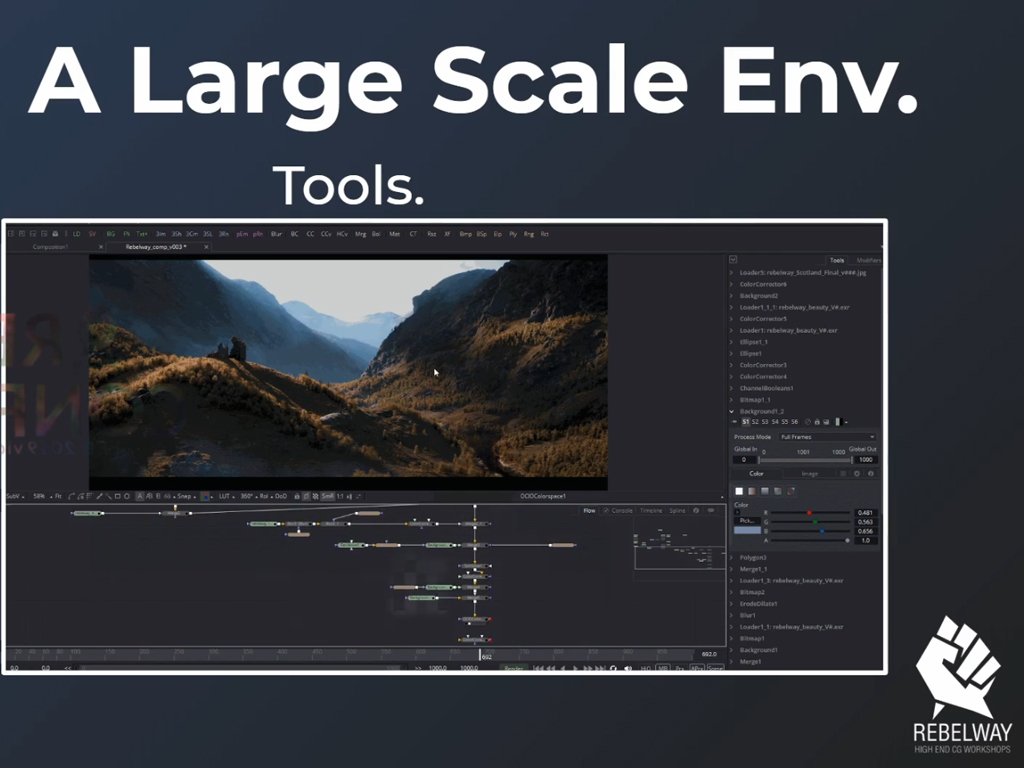
Task: Open the Process Mode dropdown
Action: 827,437
